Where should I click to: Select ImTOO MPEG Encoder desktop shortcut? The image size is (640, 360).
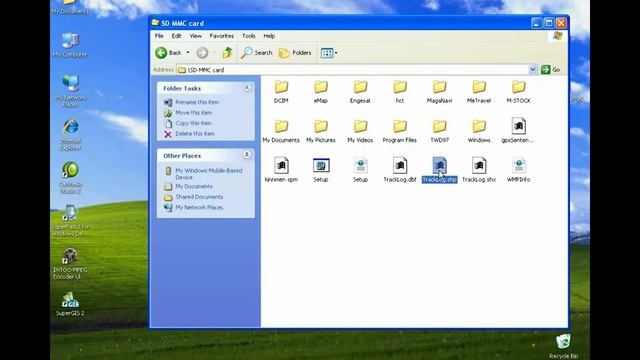pos(70,264)
